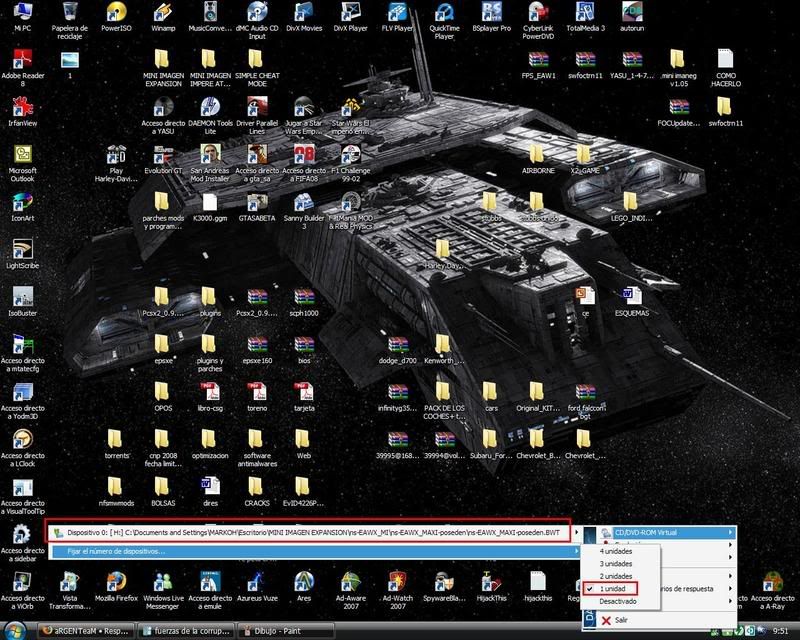Screen dimensions: 800x640
Task: Open the Ares desktop shortcut
Action: coord(304,586)
